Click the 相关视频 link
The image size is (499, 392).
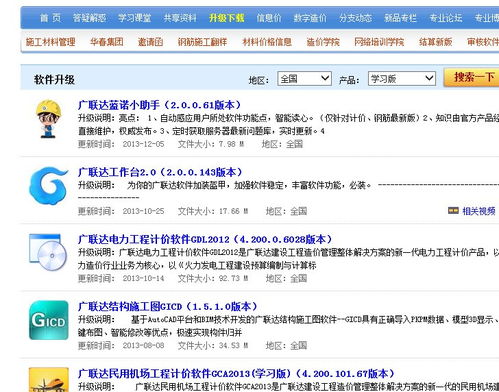coord(479,211)
